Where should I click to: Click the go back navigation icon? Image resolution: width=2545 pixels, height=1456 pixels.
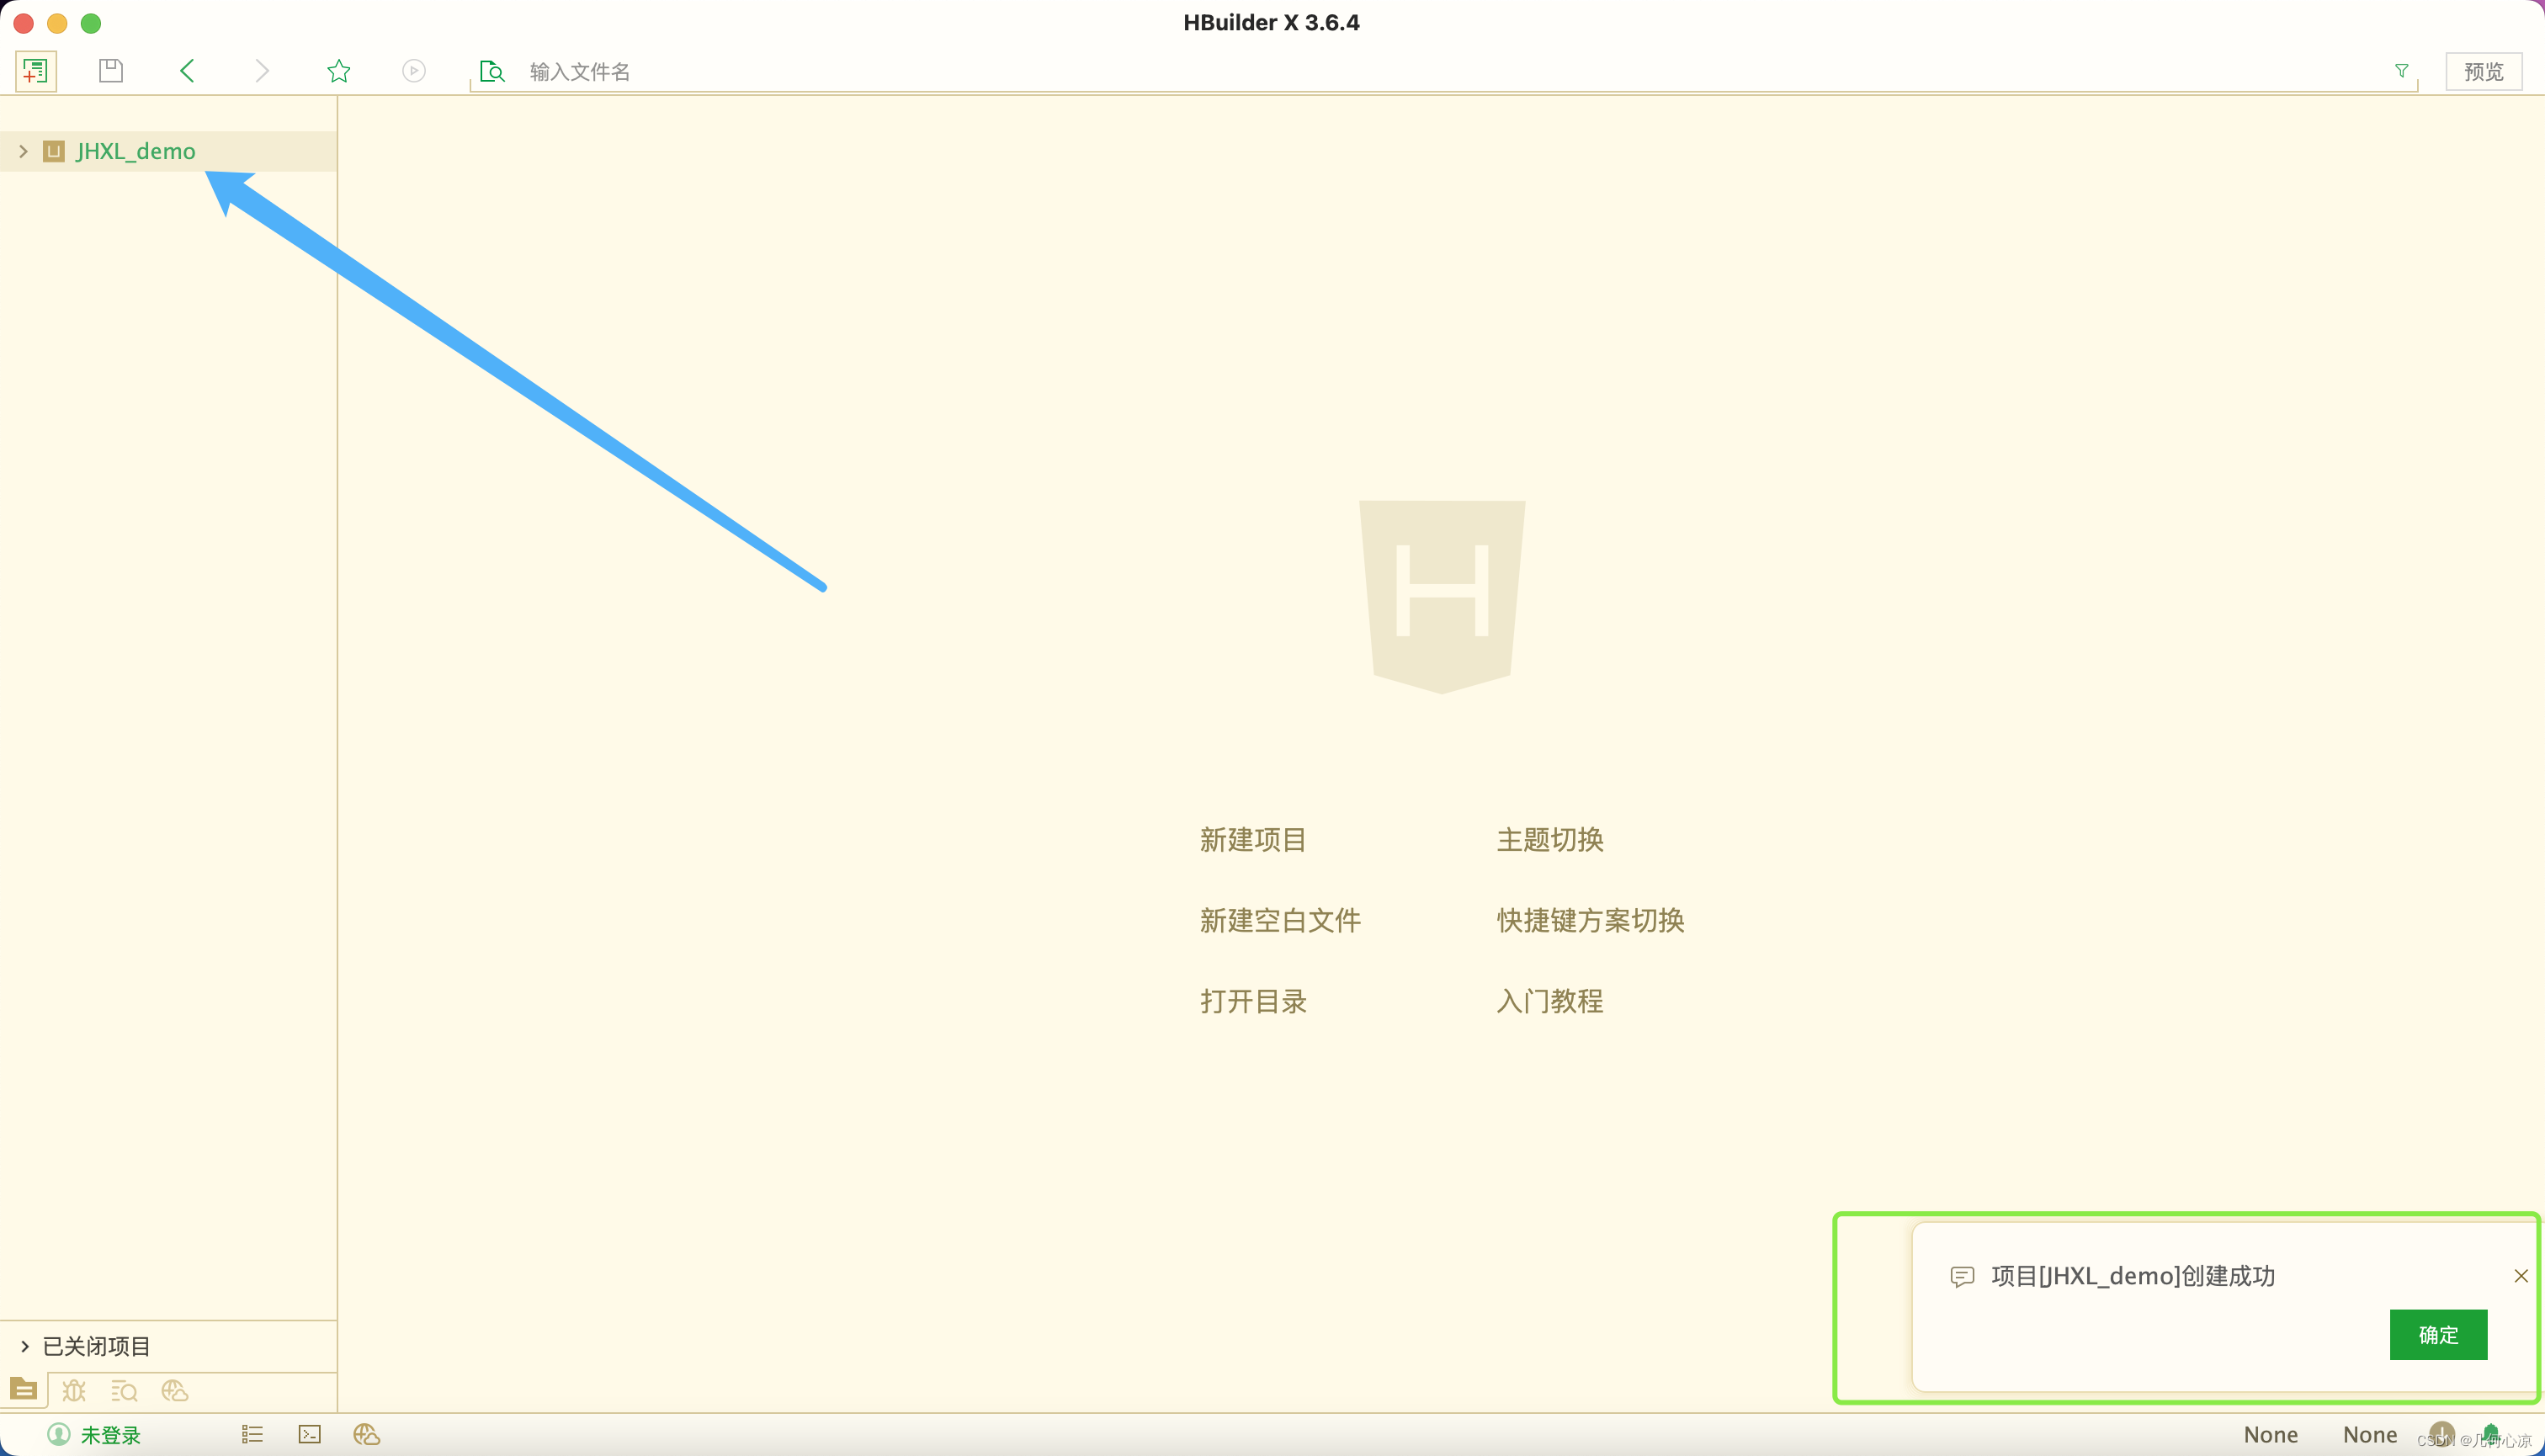coord(187,72)
